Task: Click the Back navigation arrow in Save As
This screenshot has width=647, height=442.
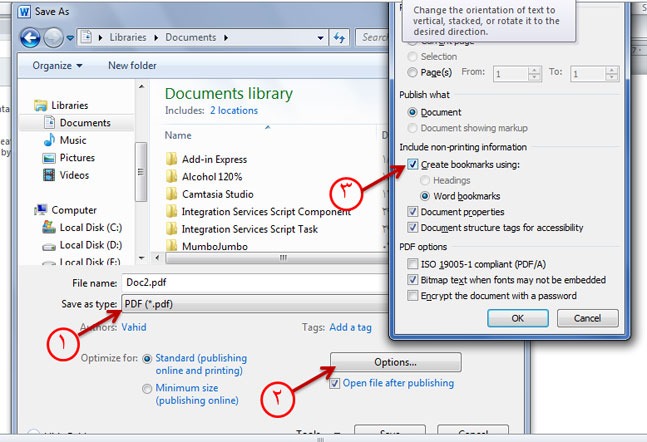Action: [x=30, y=38]
